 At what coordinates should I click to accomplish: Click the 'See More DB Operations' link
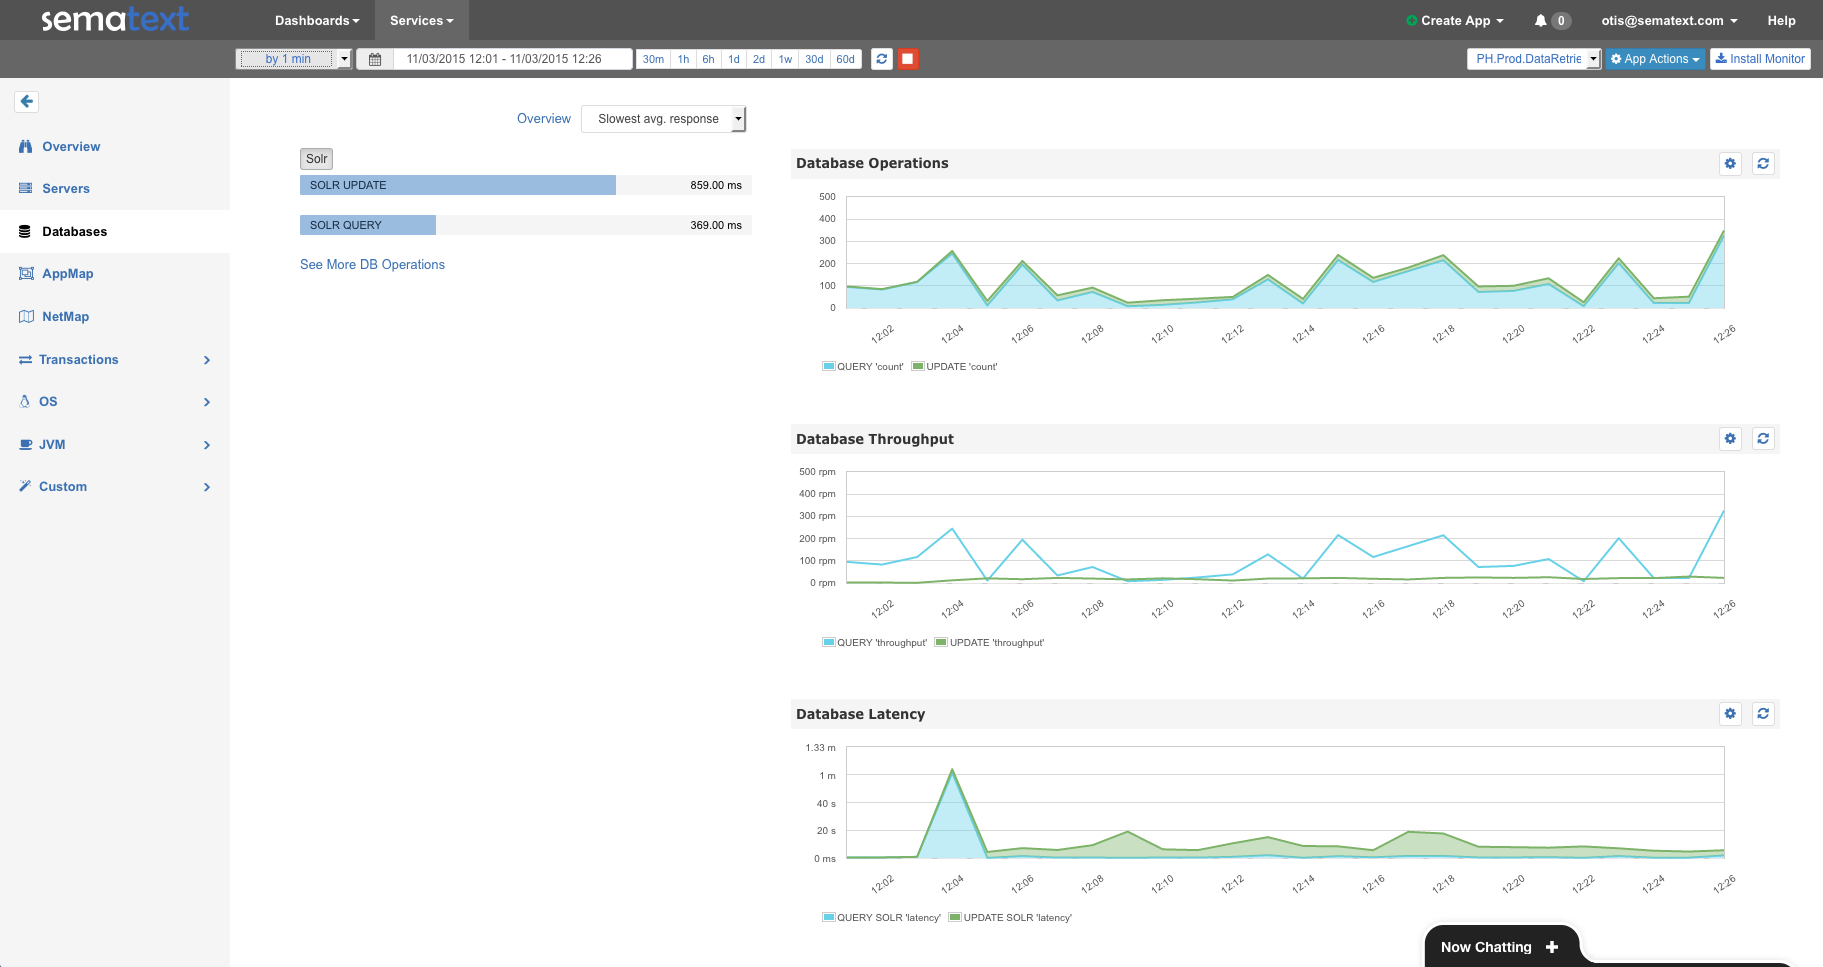[x=372, y=265]
